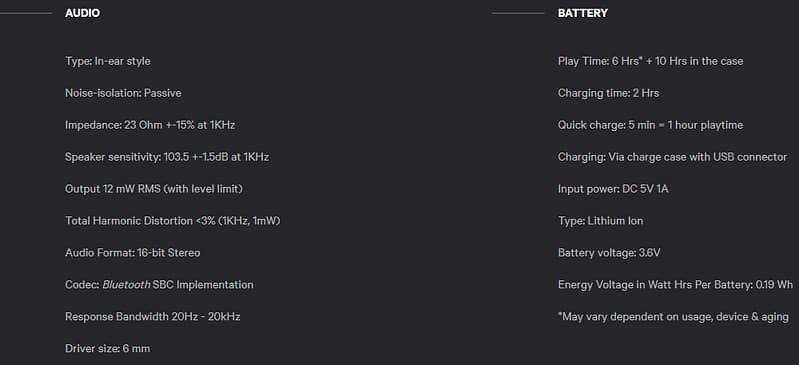Click the Audio Format 16-bit Stereo line
Viewport: 799px width, 365px height.
132,253
